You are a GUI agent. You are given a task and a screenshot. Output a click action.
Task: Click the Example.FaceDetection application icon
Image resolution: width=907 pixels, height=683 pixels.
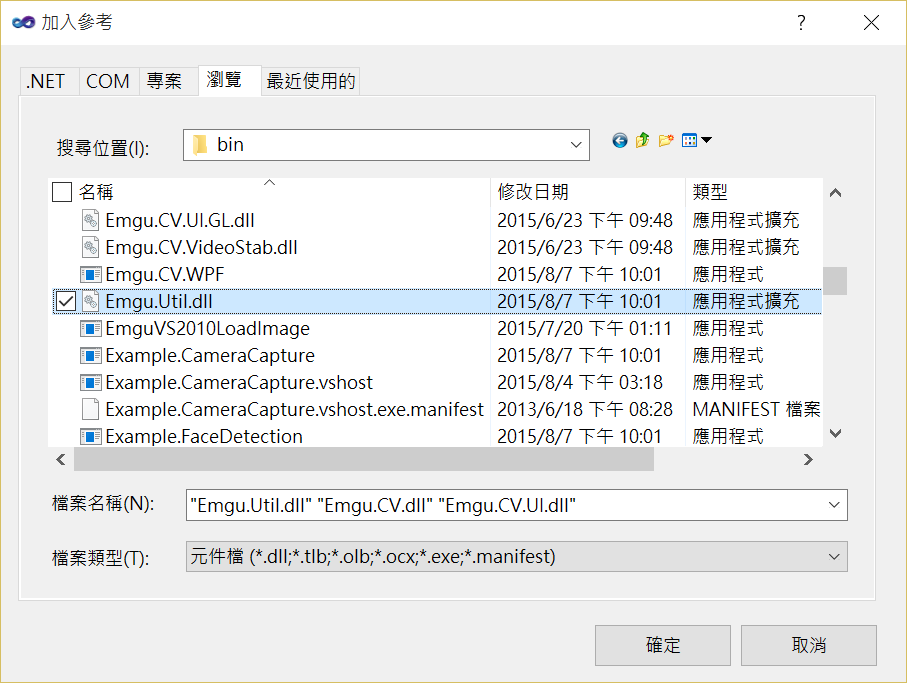[x=90, y=436]
